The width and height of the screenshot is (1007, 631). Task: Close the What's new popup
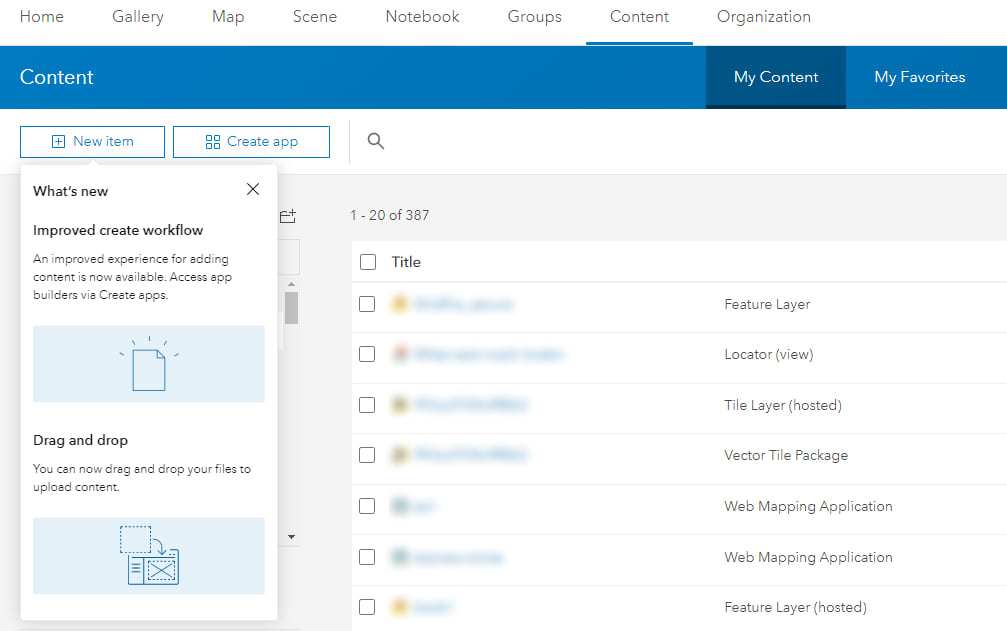[253, 189]
